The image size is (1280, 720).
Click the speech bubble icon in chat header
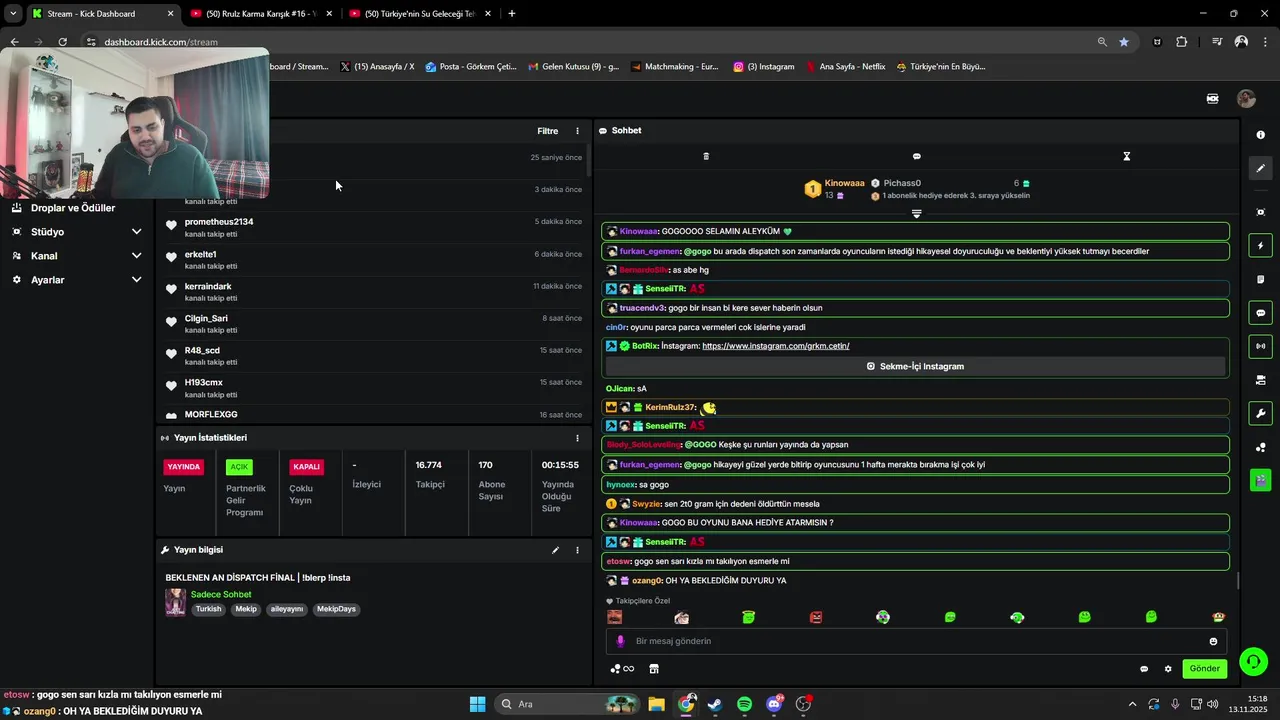pyautogui.click(x=916, y=156)
